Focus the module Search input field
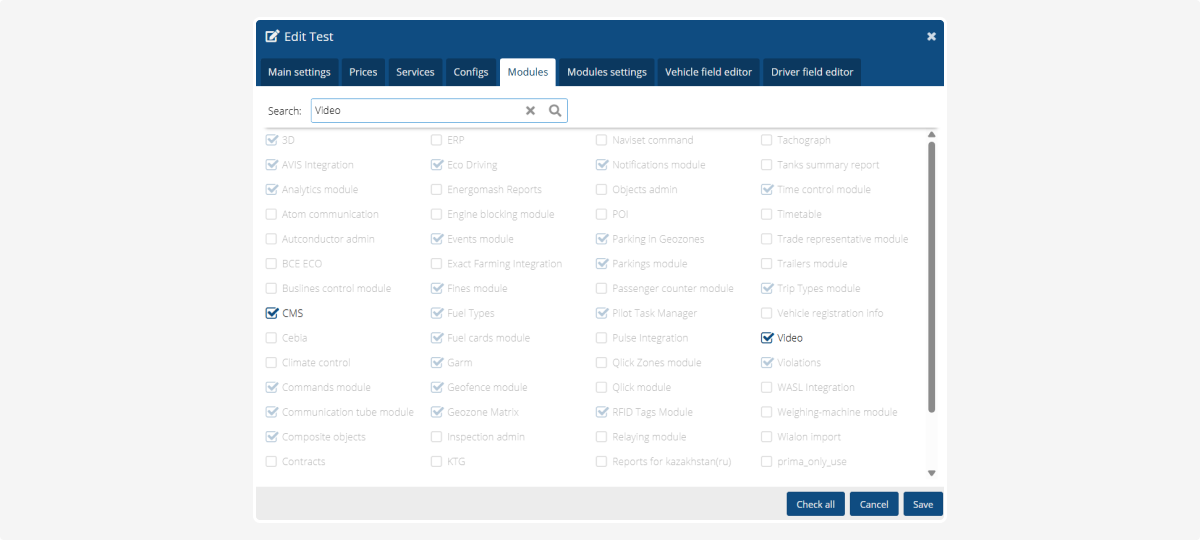 coord(415,111)
